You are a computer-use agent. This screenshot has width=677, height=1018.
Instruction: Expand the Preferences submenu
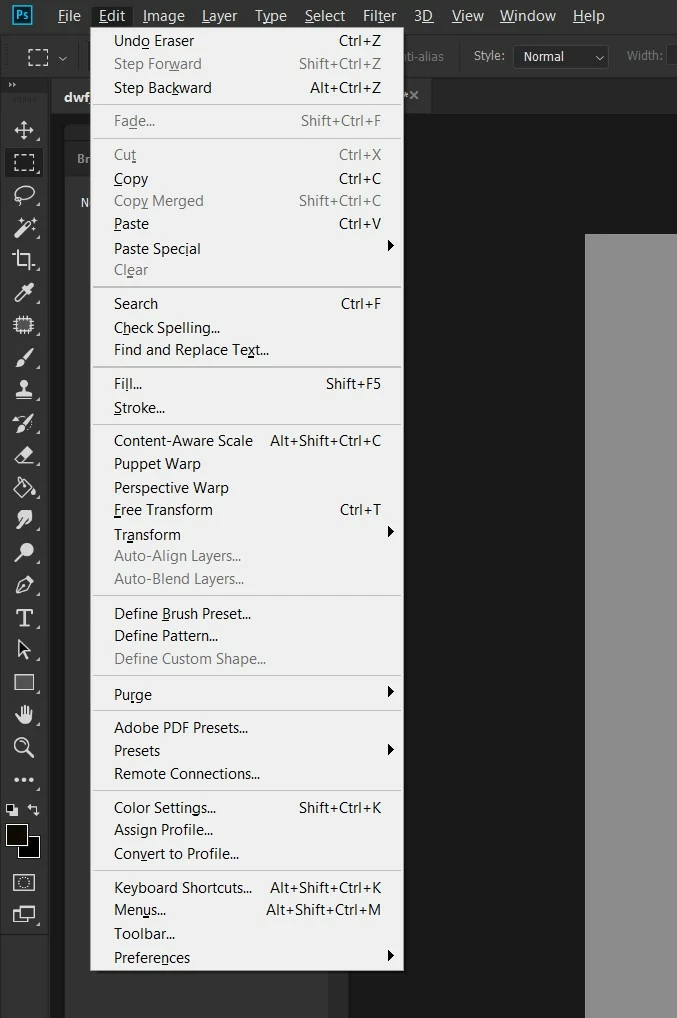pyautogui.click(x=247, y=958)
